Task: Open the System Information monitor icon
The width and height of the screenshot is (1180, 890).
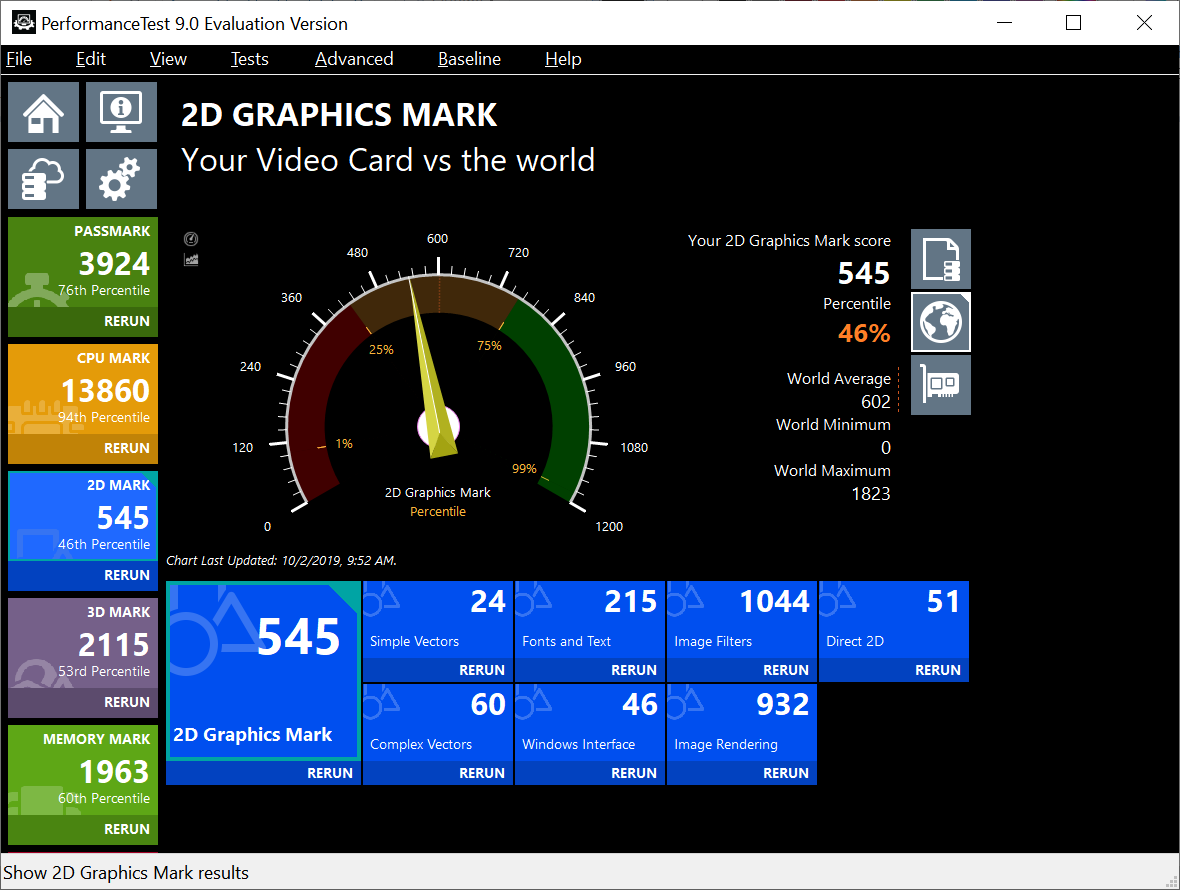Action: point(121,112)
